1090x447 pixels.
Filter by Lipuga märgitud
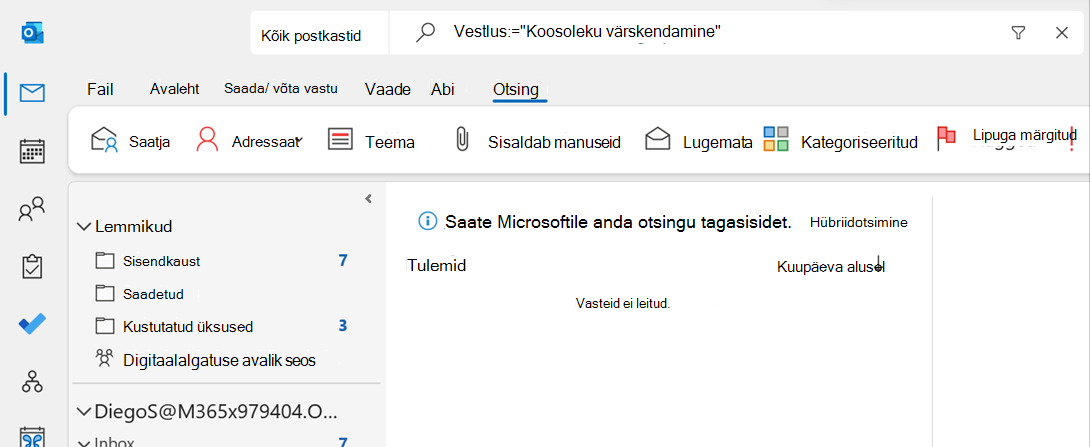(1007, 138)
